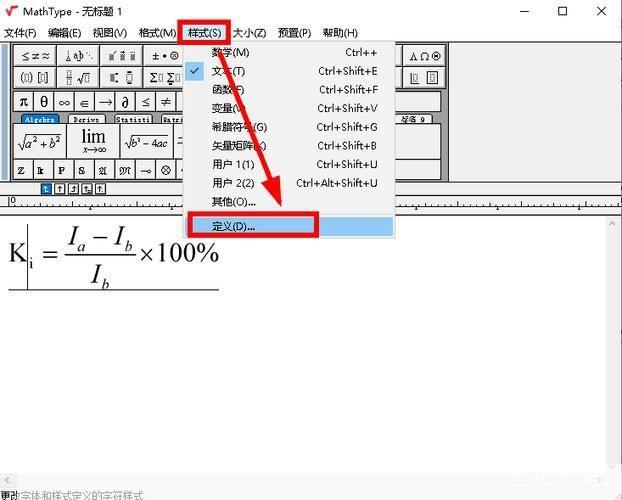The height and width of the screenshot is (500, 622).
Task: Open the embellishments palette
Action: tap(121, 56)
